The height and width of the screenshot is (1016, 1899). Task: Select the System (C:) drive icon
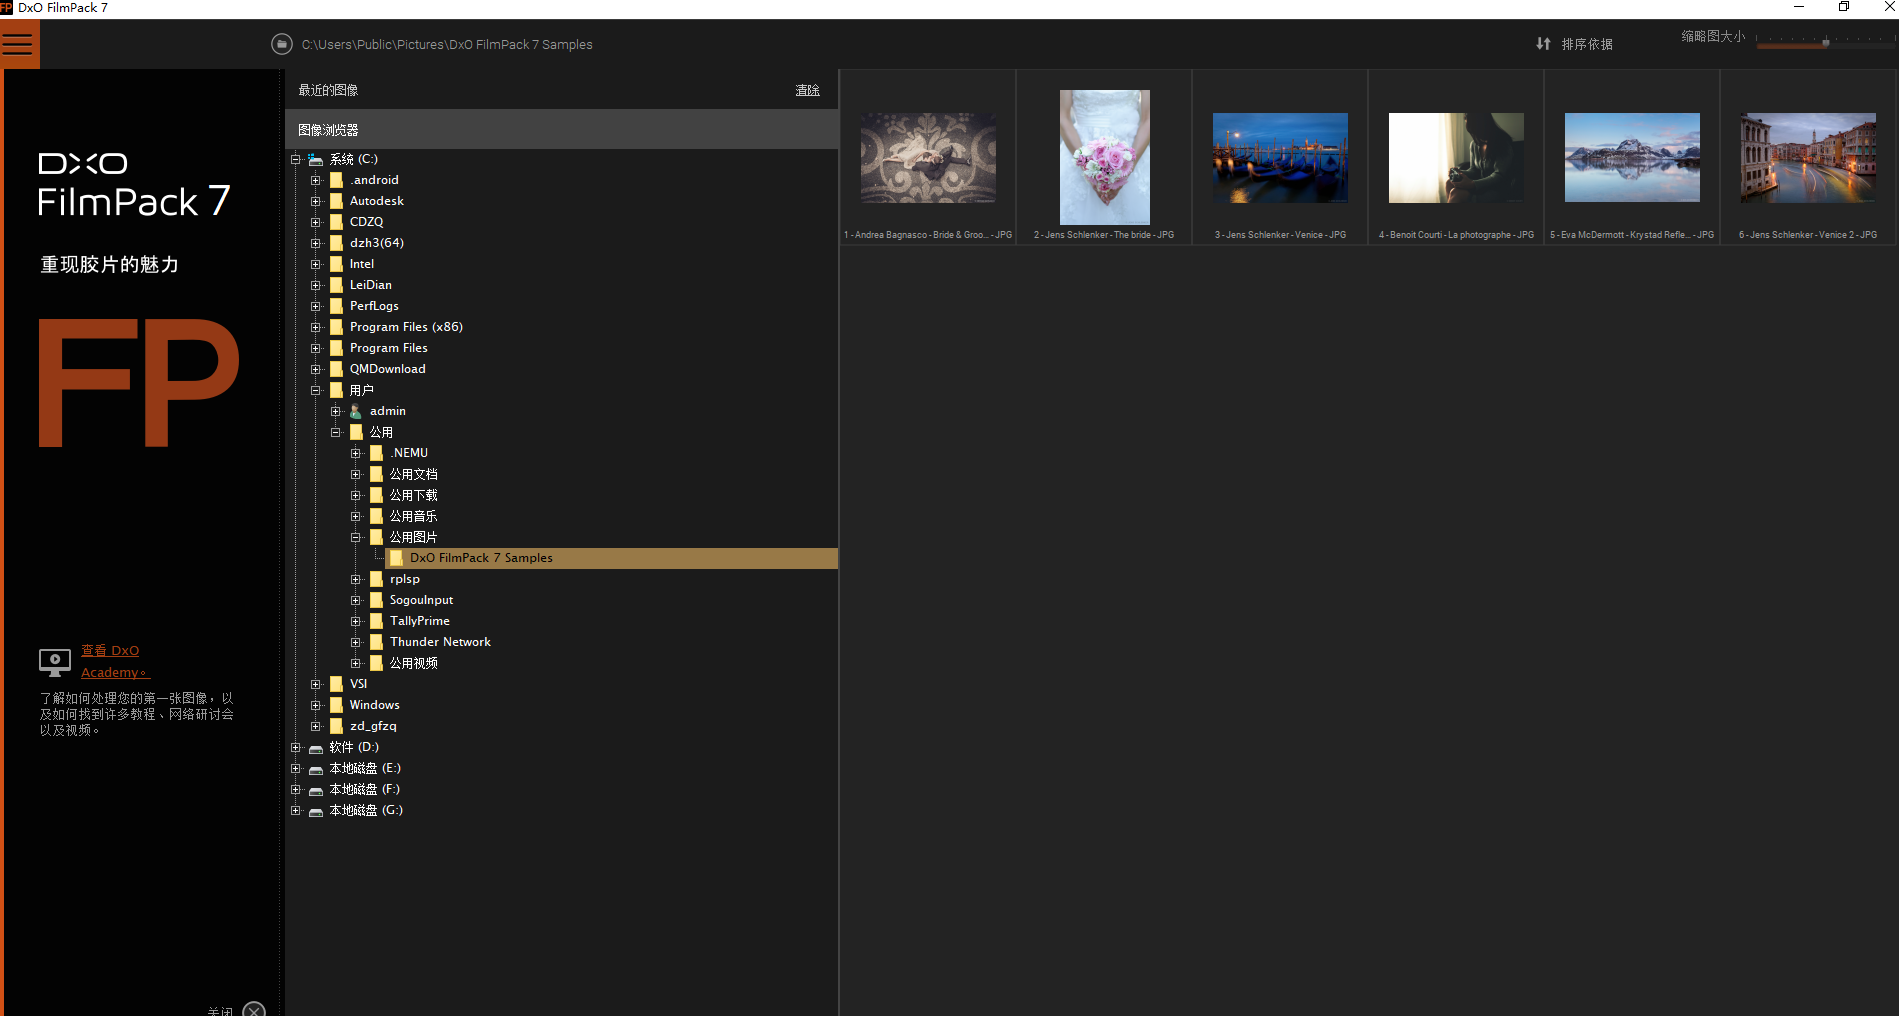316,160
